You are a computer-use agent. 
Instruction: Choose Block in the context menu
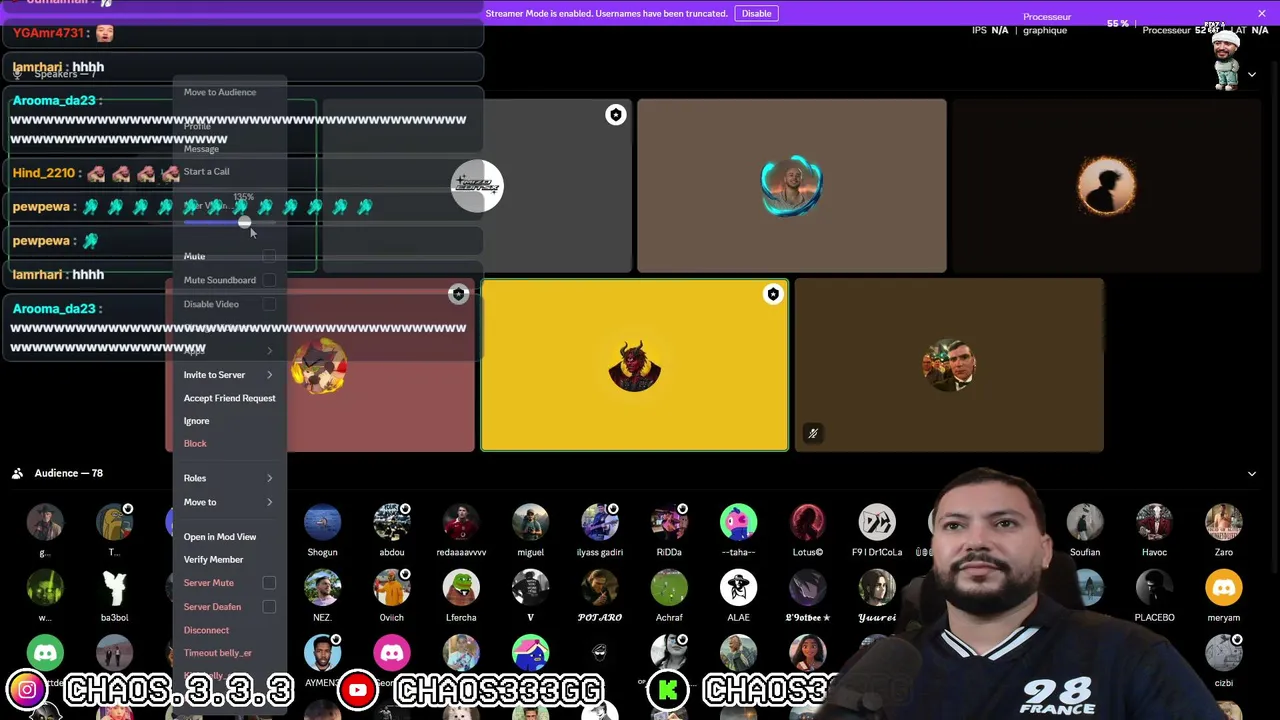195,444
